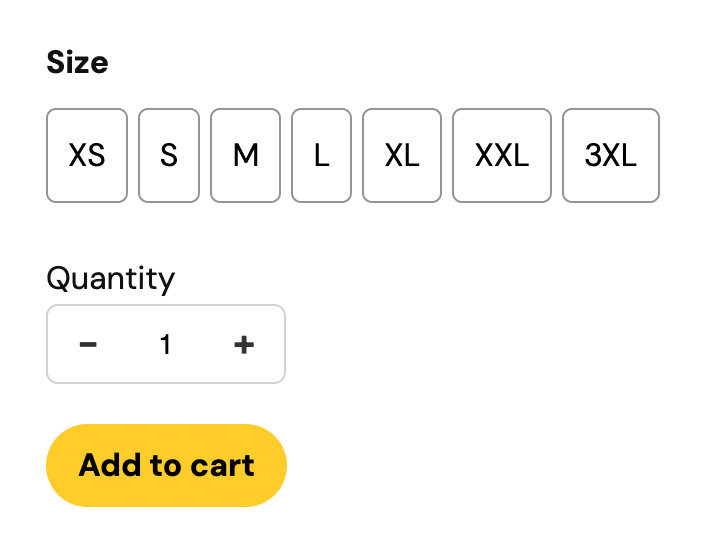
Task: Pick size M
Action: (x=245, y=156)
